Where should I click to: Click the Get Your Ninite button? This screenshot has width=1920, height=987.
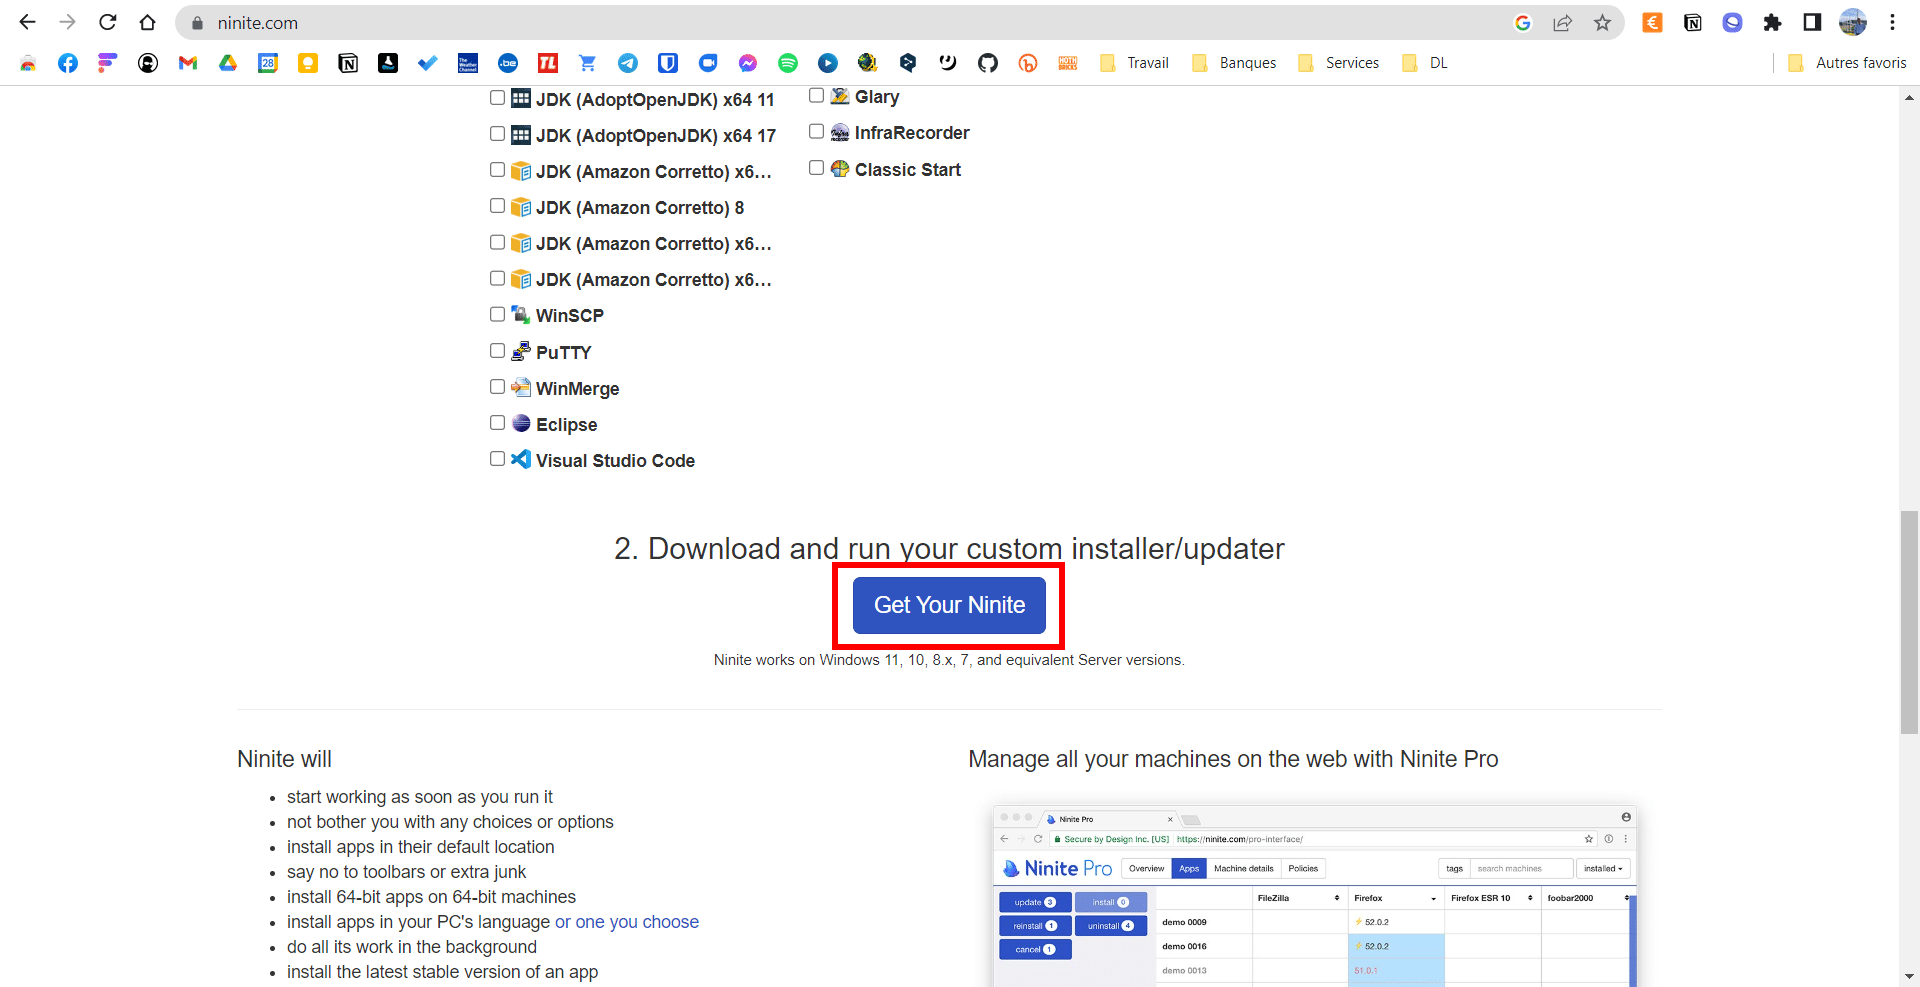coord(948,605)
